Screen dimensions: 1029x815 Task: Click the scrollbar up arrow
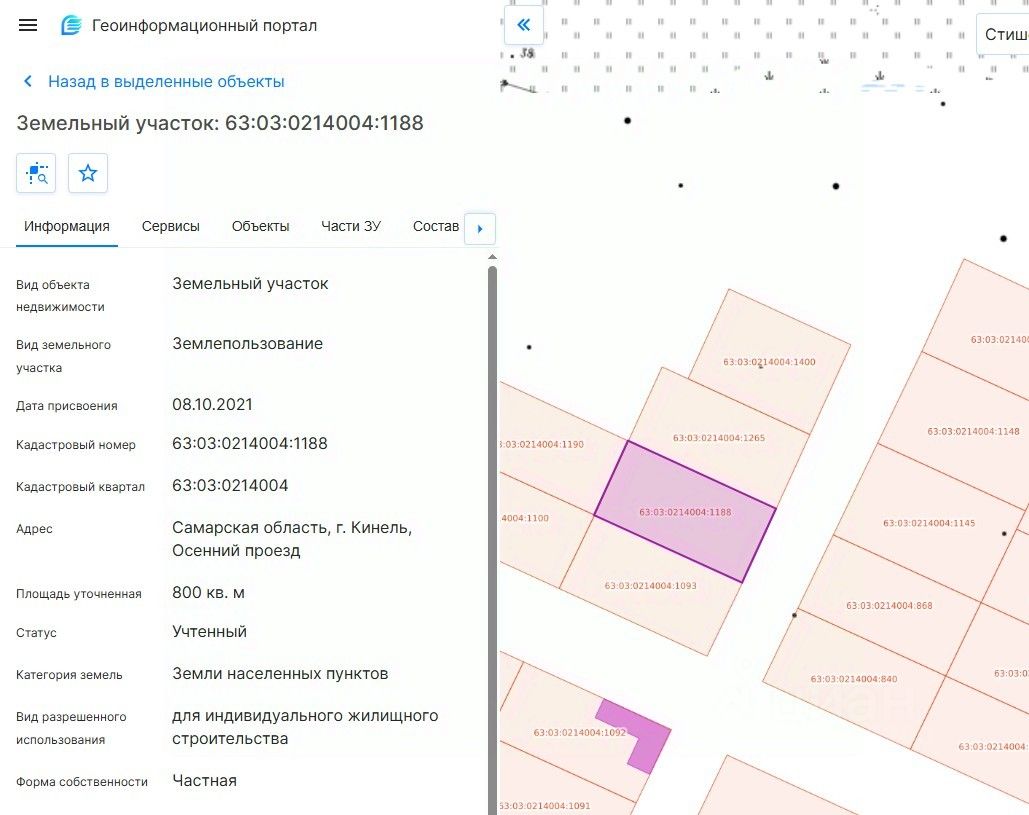[x=492, y=257]
